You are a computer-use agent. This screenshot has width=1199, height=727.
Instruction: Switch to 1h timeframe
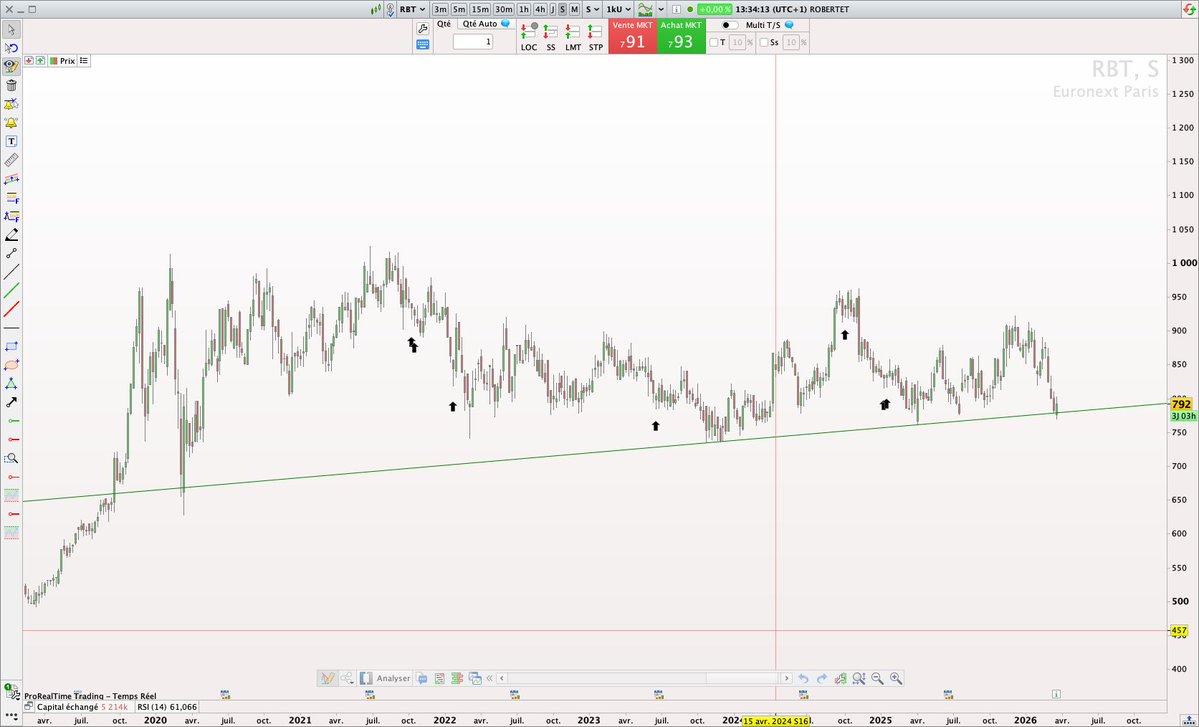tap(524, 9)
